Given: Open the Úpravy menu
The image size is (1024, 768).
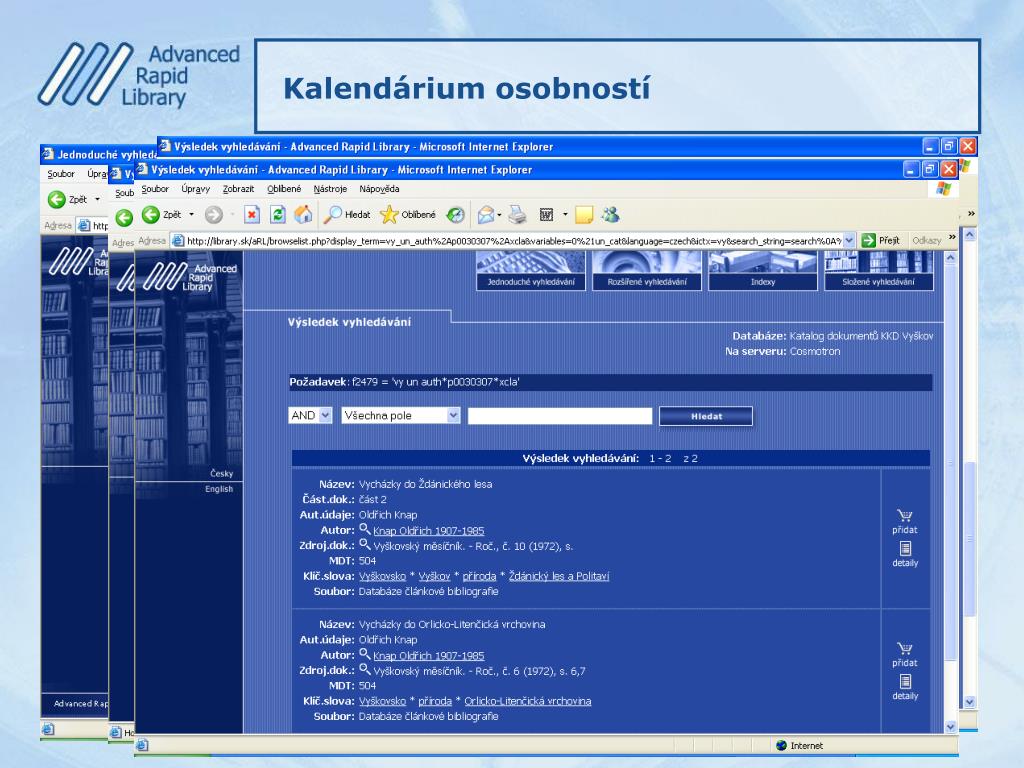Looking at the screenshot, I should 195,189.
